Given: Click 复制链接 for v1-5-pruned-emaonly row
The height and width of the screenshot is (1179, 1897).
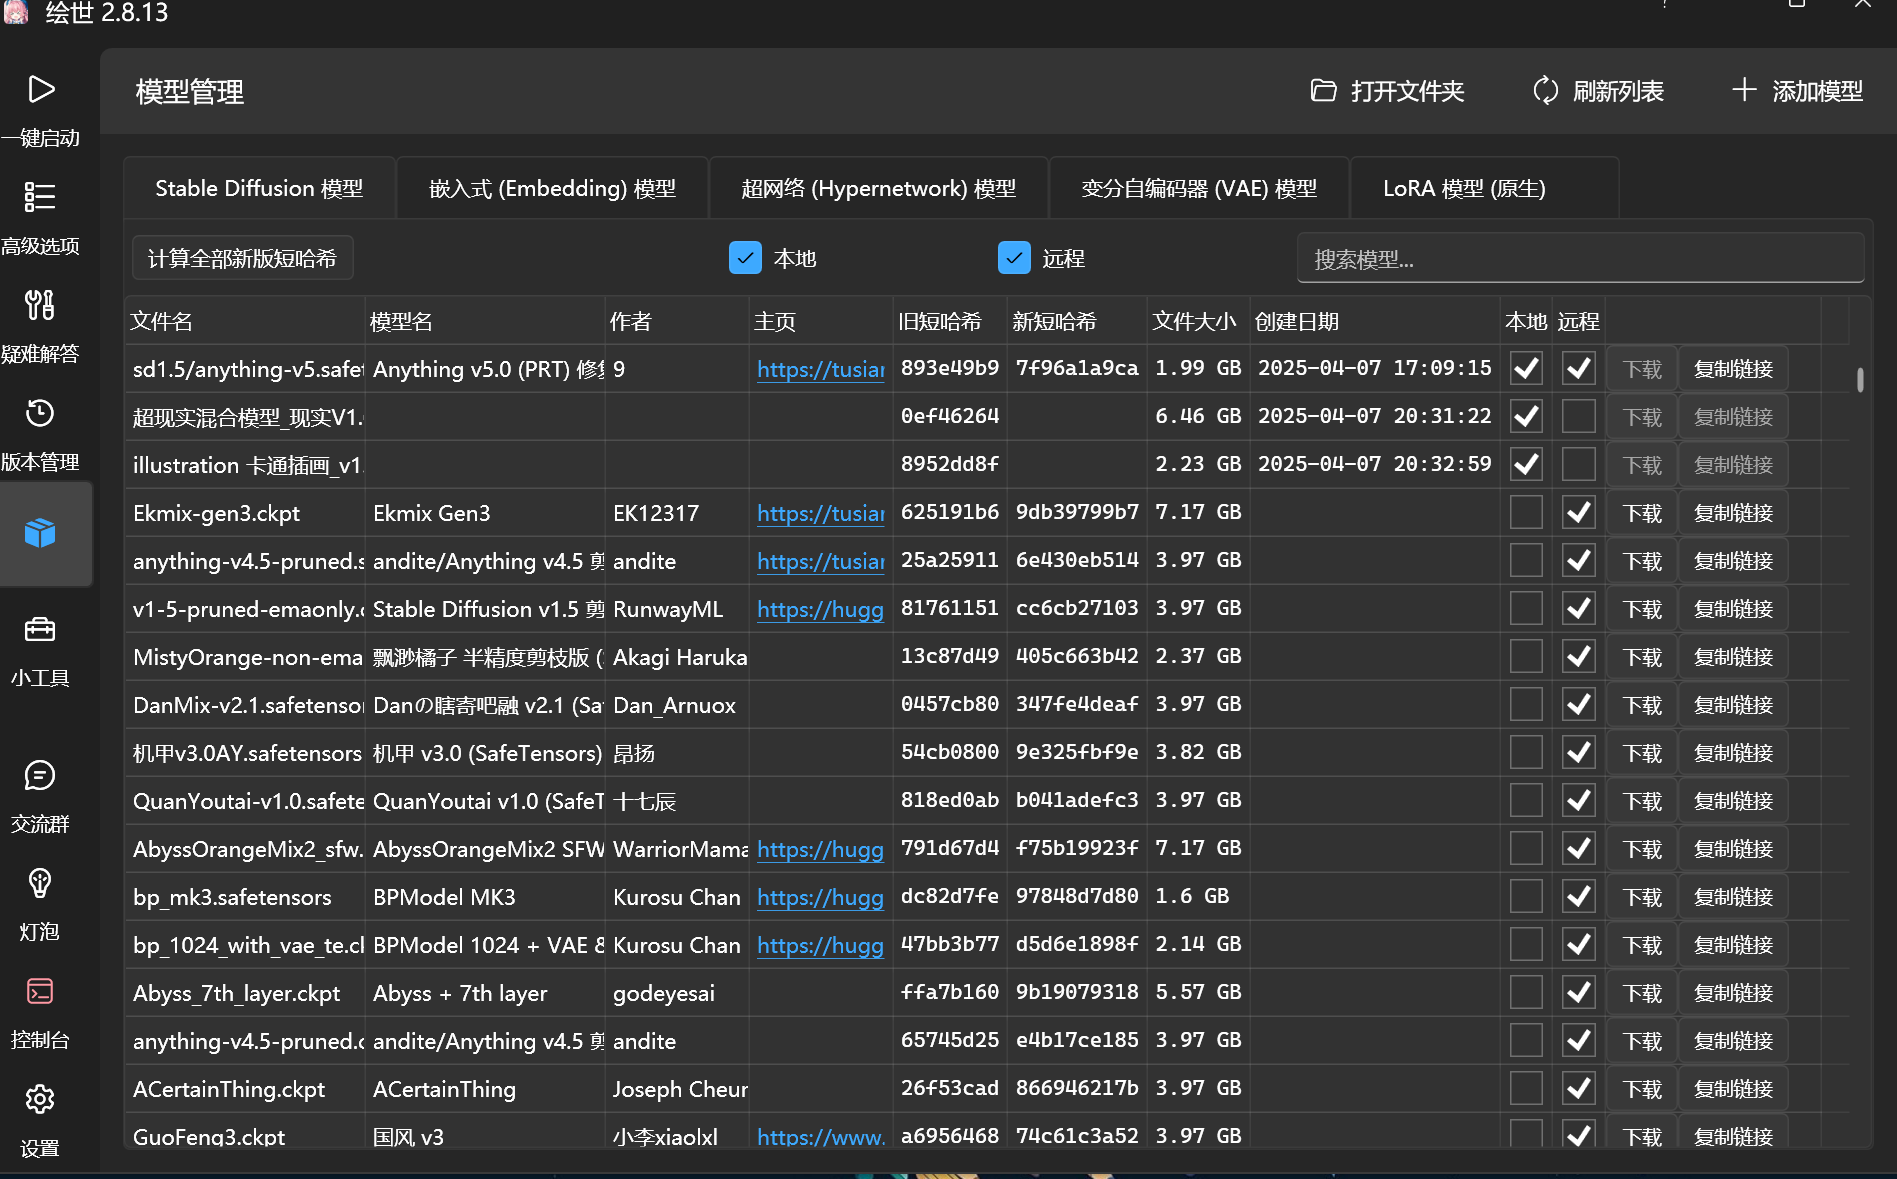Looking at the screenshot, I should click(x=1733, y=609).
